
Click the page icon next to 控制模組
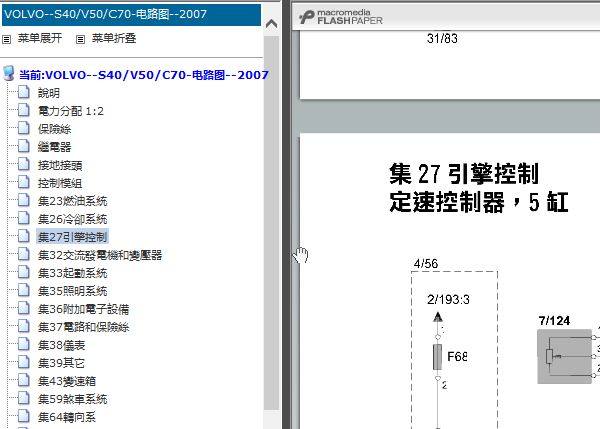24,182
